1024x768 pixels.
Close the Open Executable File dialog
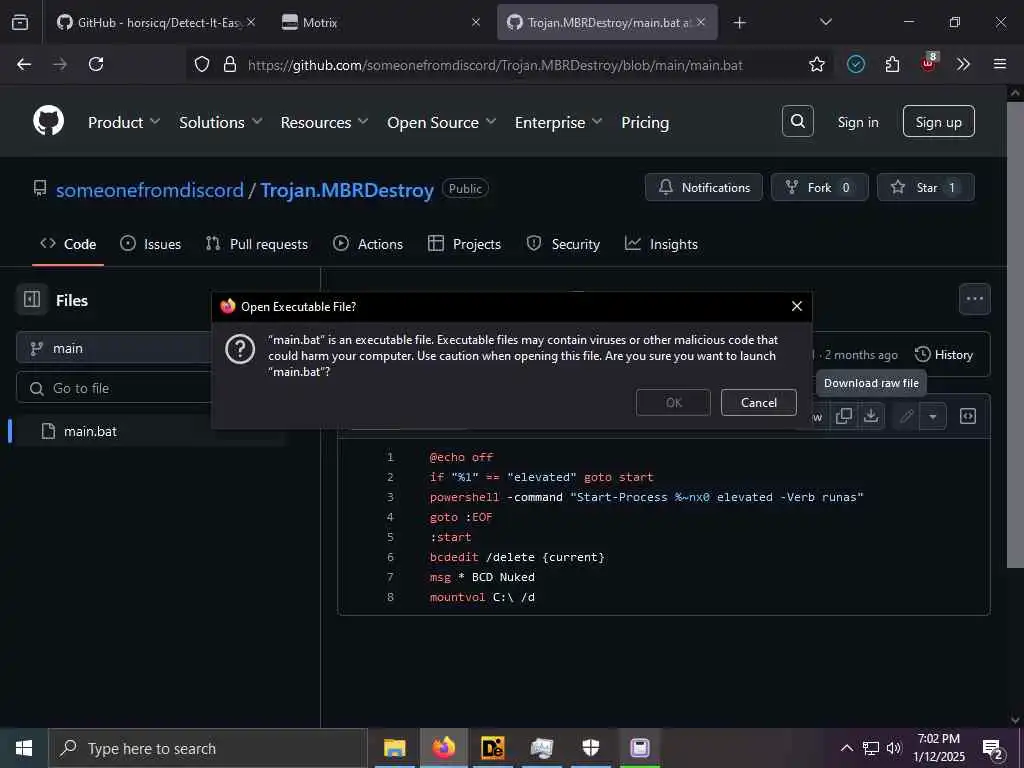(x=796, y=306)
